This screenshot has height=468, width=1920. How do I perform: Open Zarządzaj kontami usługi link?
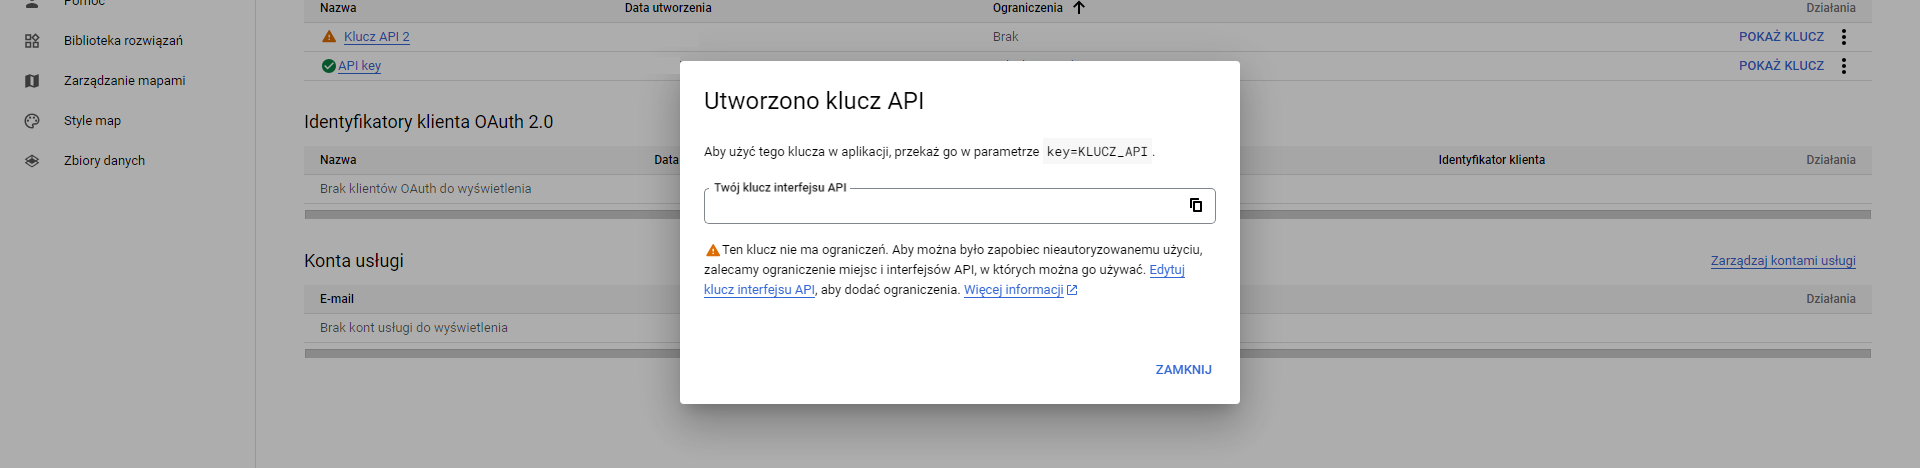coord(1782,261)
